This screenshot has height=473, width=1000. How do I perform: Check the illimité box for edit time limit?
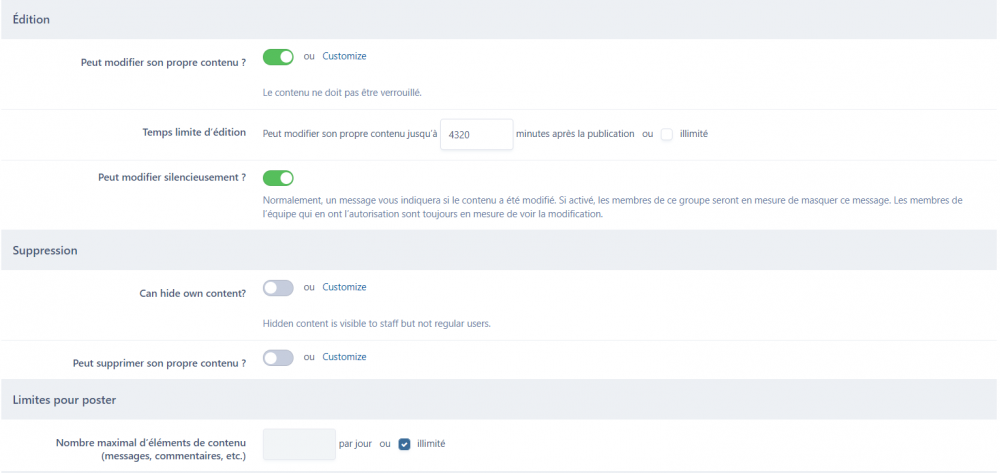pyautogui.click(x=667, y=134)
